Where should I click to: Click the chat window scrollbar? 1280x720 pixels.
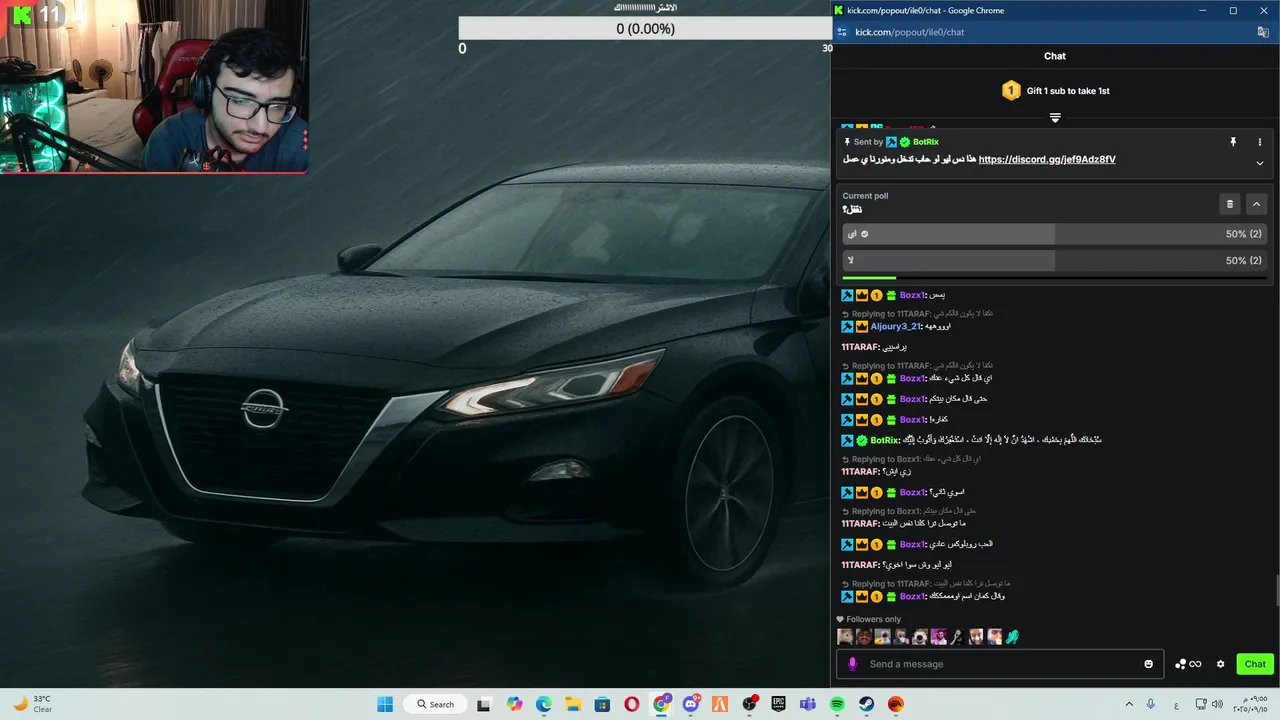pos(1277,590)
